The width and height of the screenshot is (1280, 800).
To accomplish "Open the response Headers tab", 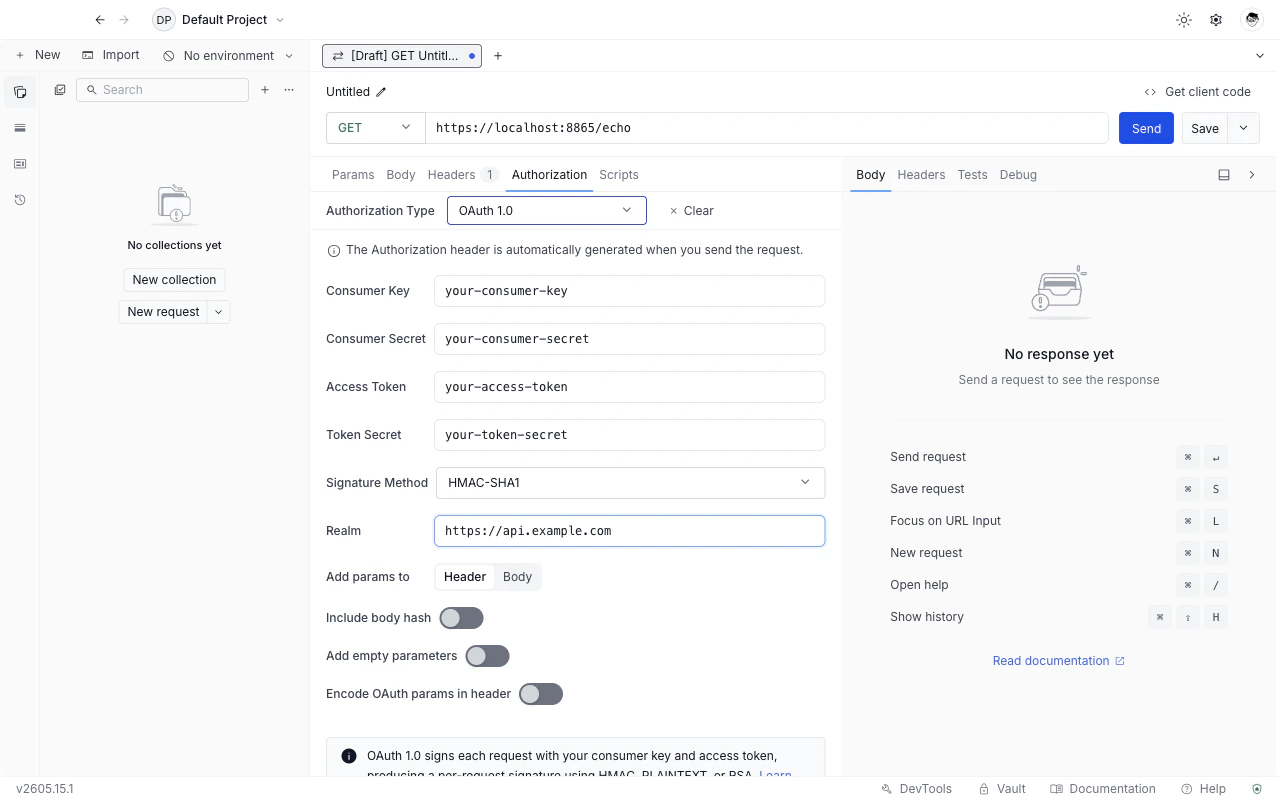I will coord(921,175).
